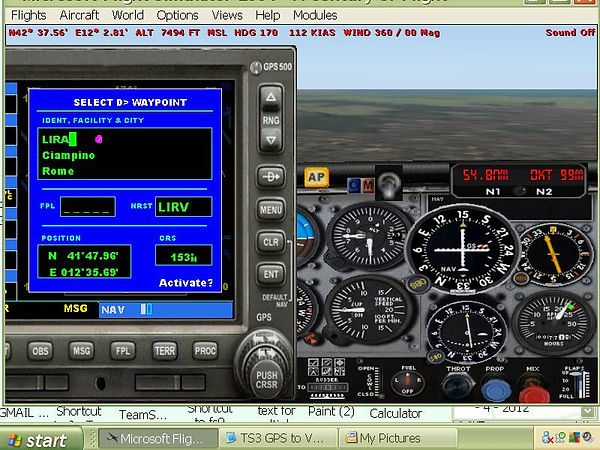Turn the yellow OBS knob on NAV indicator
The image size is (600, 450).
(417, 284)
